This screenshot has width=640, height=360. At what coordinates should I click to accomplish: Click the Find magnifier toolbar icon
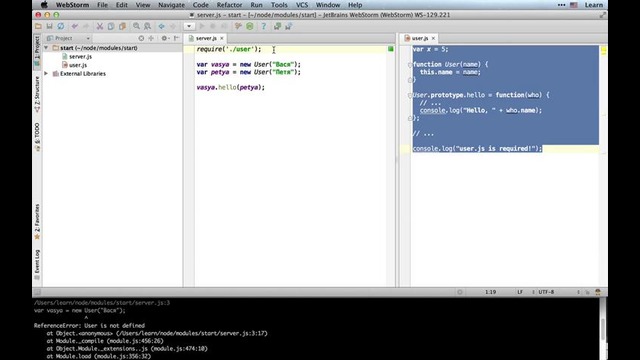point(136,26)
